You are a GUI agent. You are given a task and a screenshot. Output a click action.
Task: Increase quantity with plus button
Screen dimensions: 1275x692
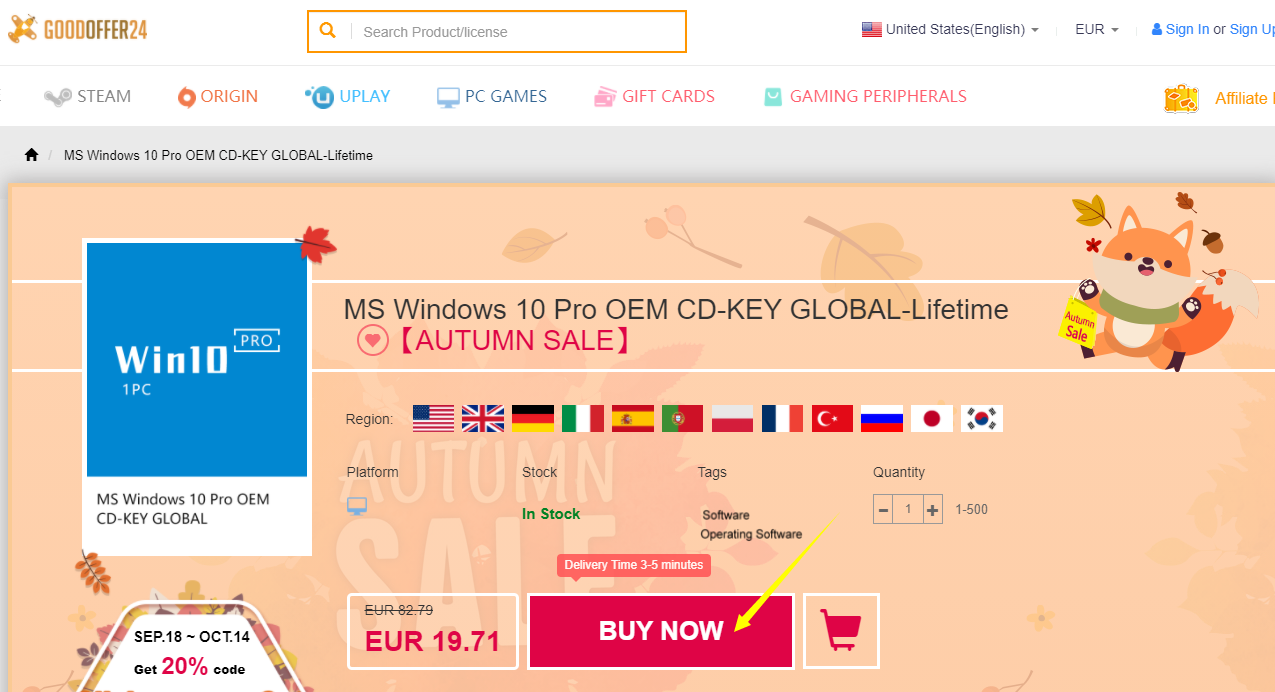click(933, 510)
